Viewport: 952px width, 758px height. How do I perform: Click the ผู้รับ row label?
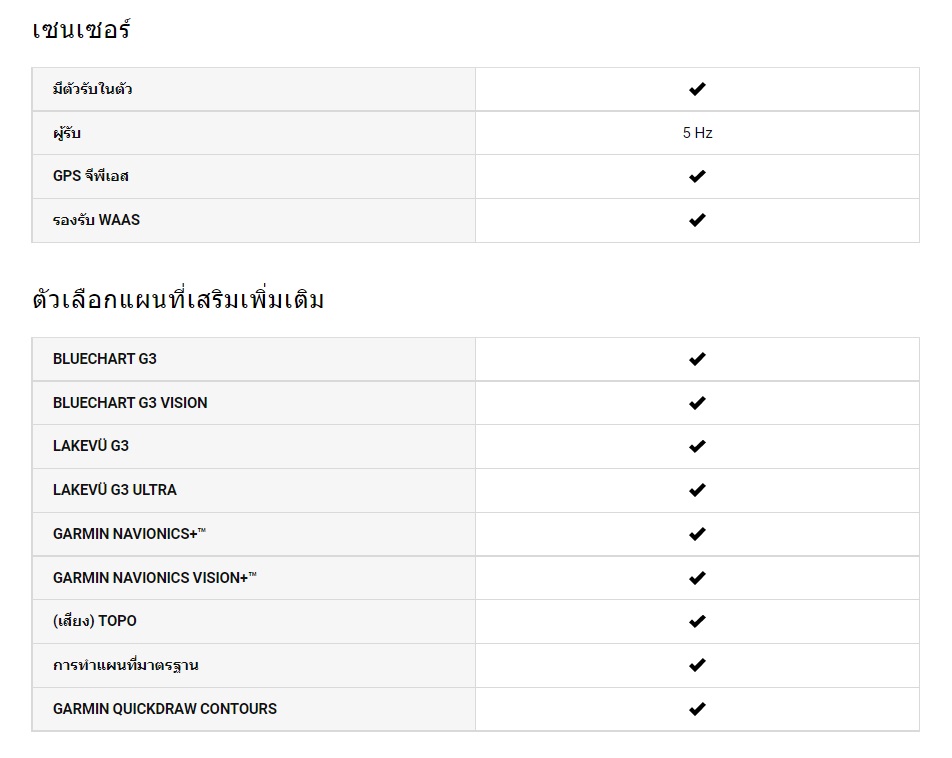[67, 133]
